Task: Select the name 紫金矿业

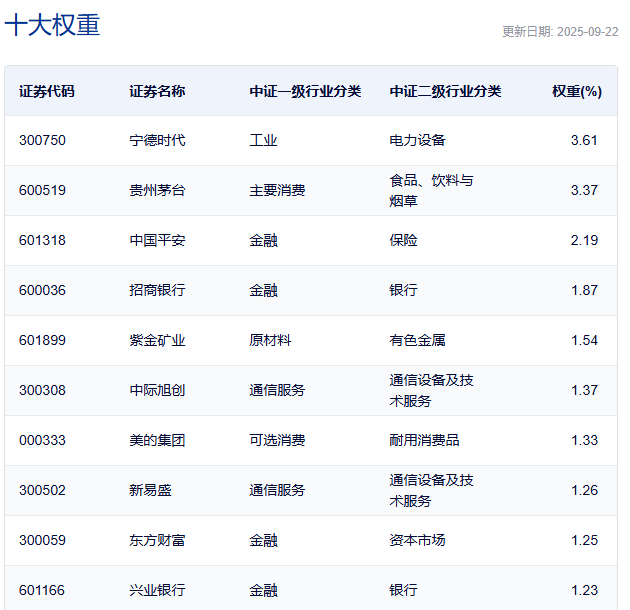Action: point(157,340)
